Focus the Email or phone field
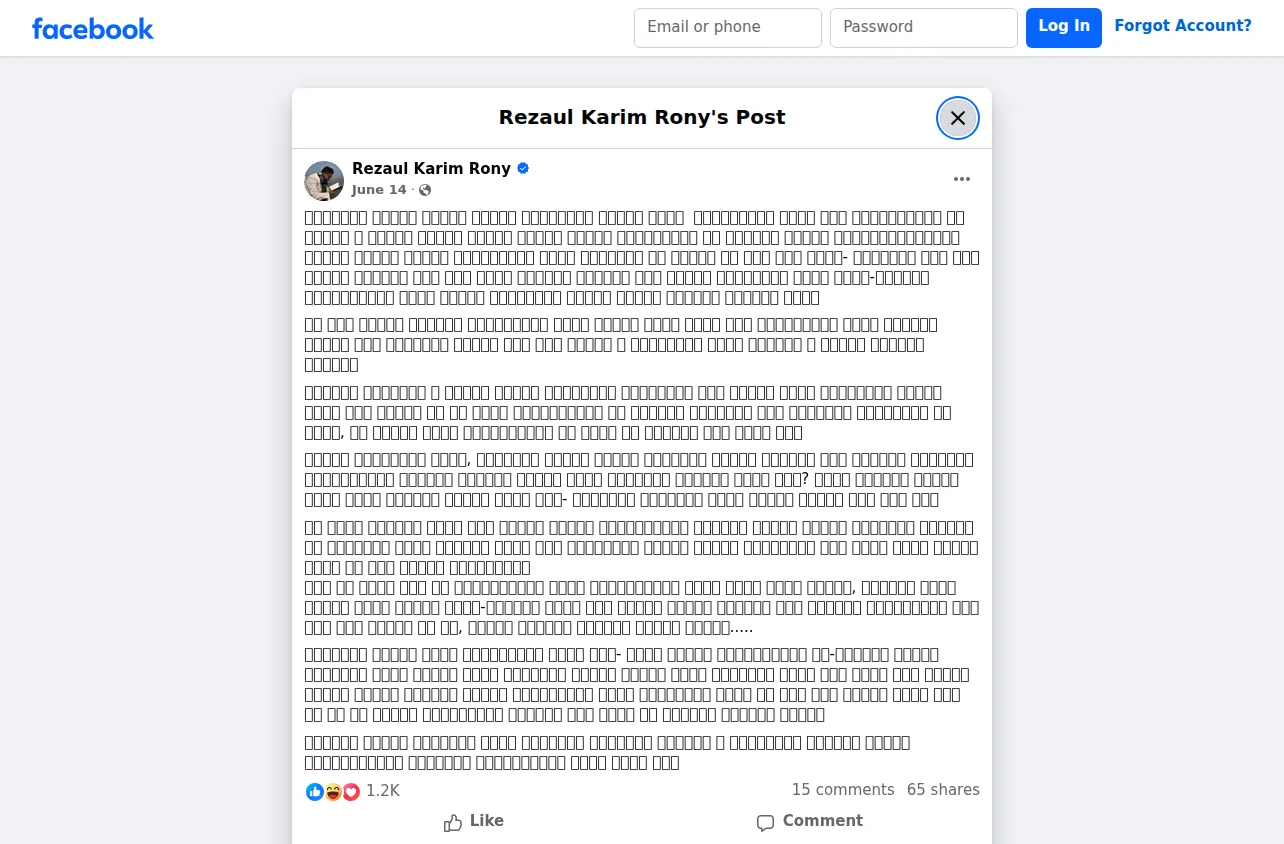The image size is (1284, 844). 728,28
